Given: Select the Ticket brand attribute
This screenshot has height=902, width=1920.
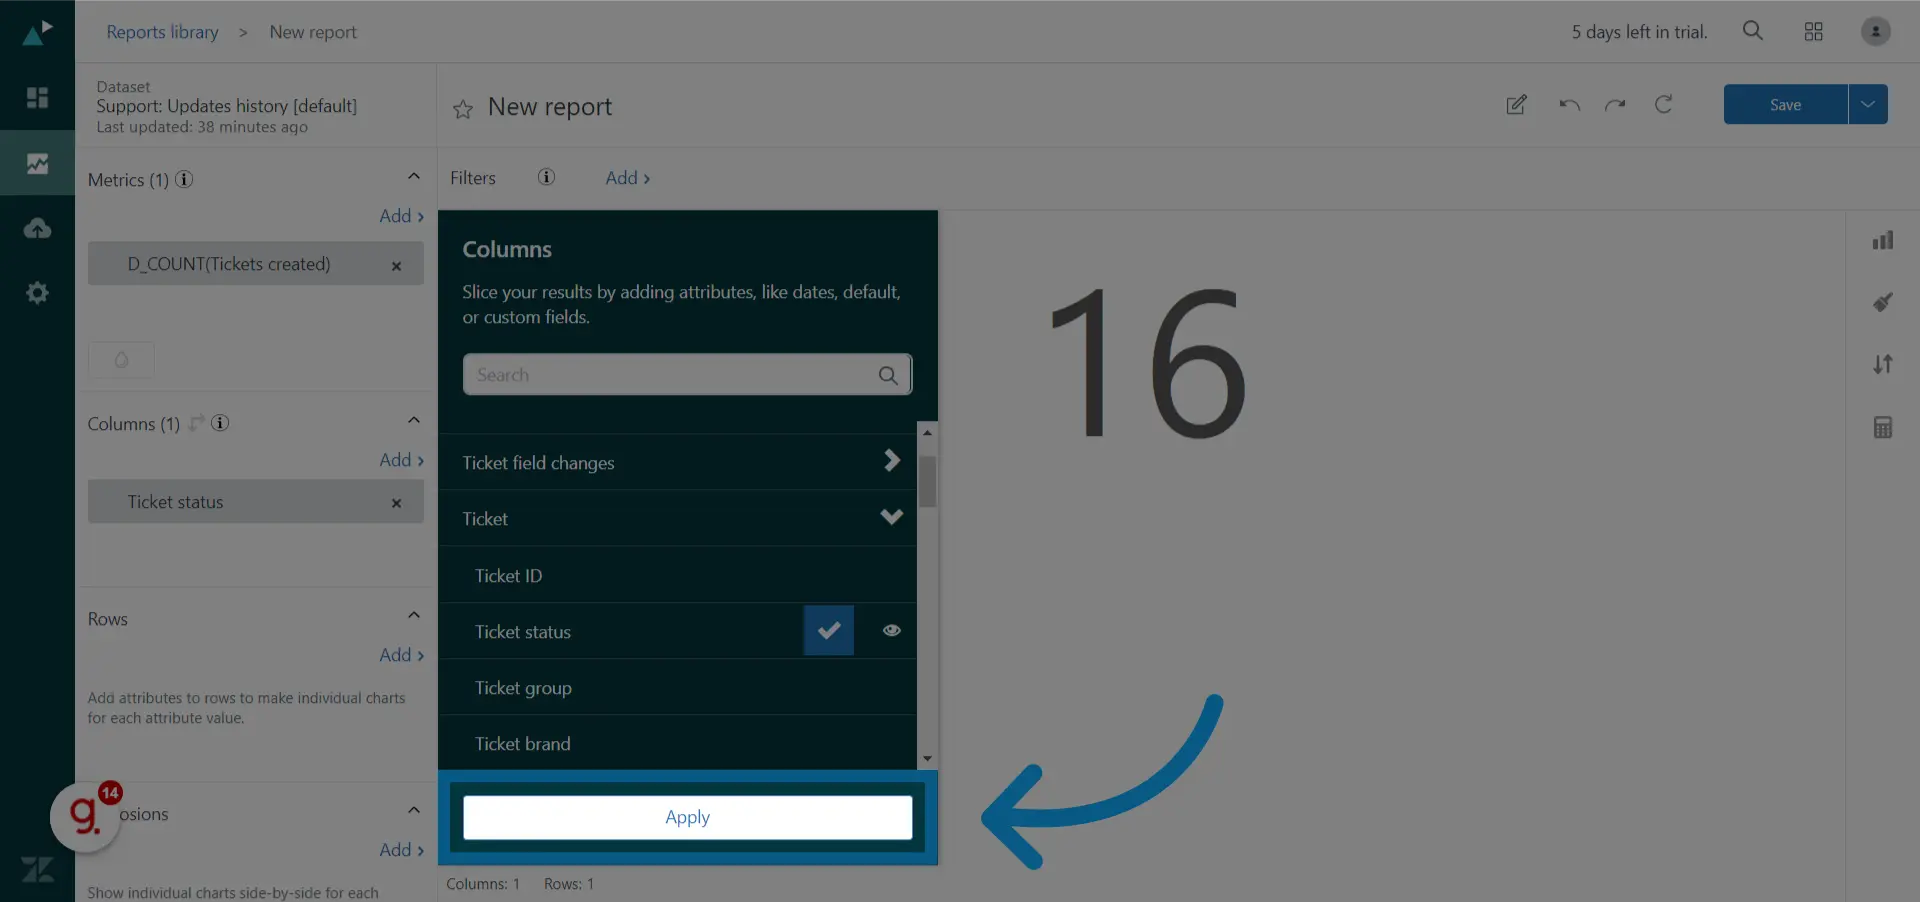Looking at the screenshot, I should point(677,743).
